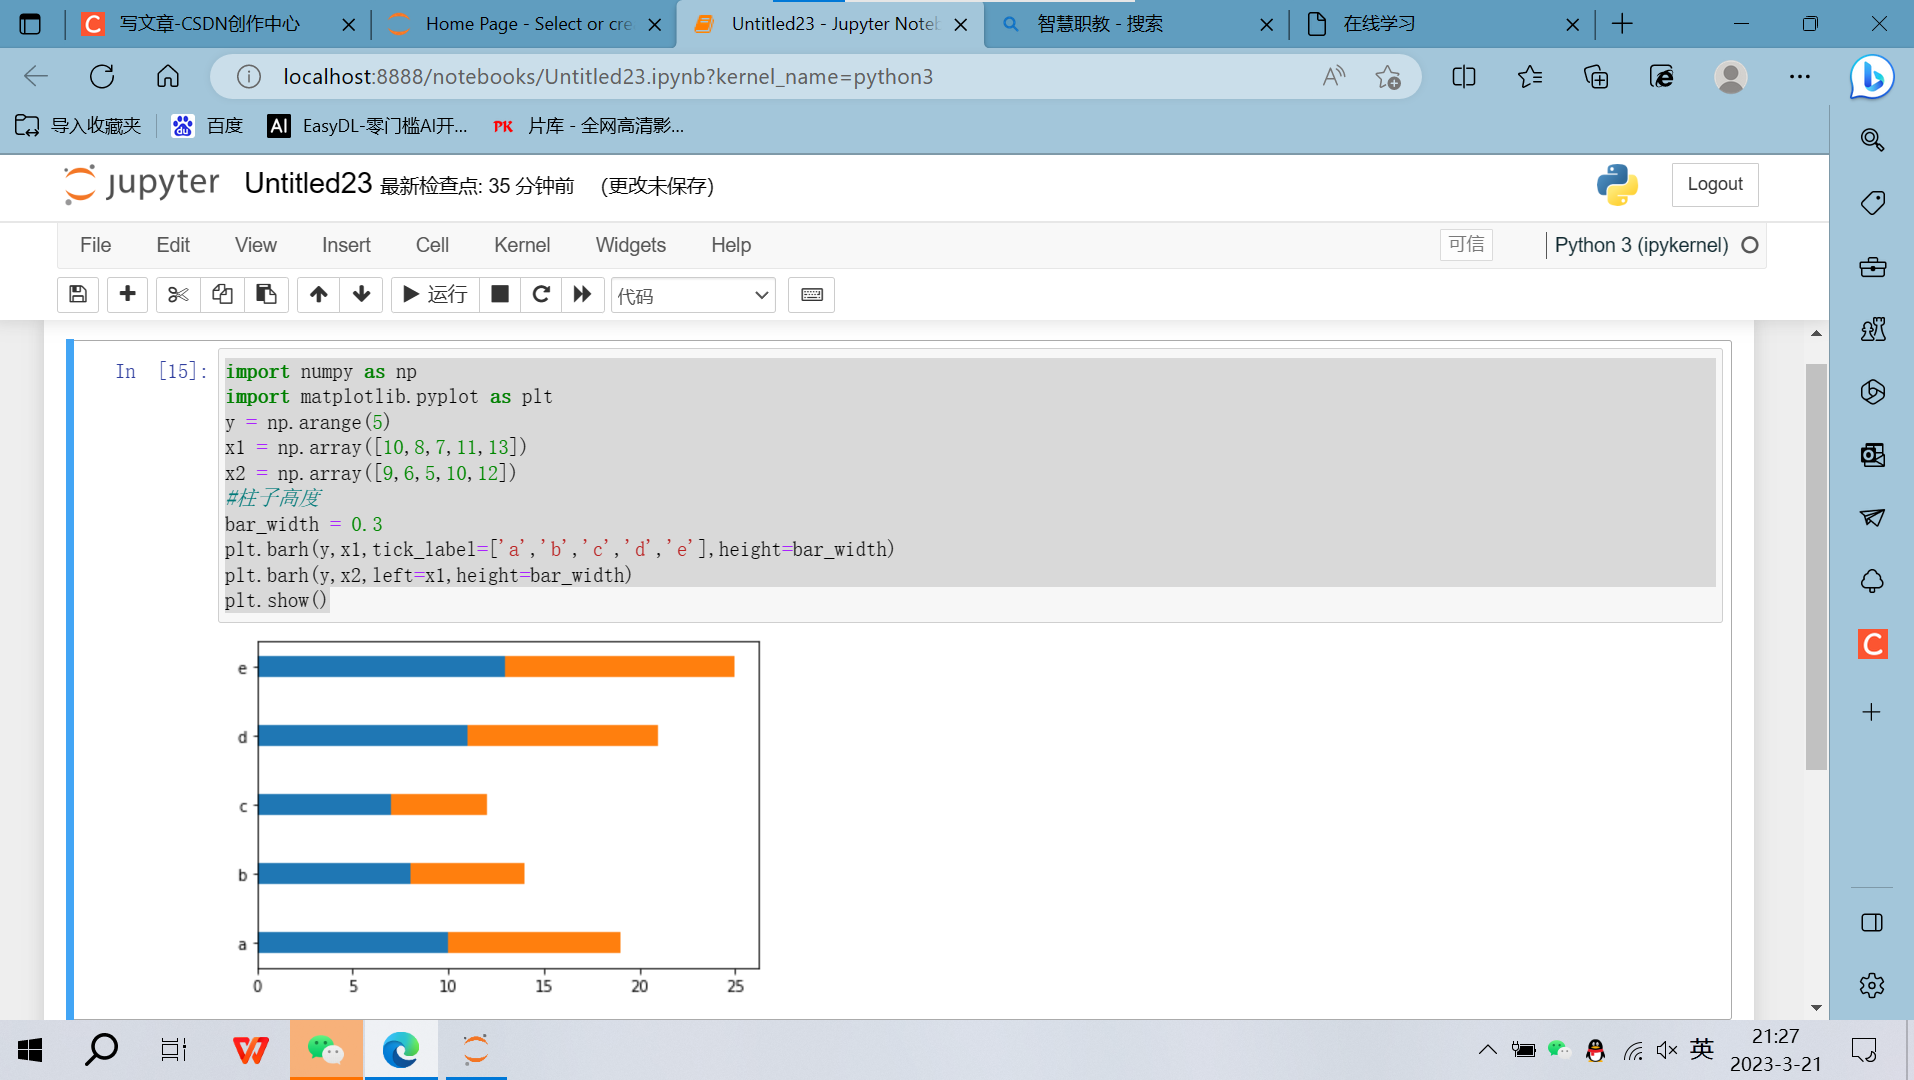
Task: Cut the selected cell with scissors icon
Action: (177, 294)
